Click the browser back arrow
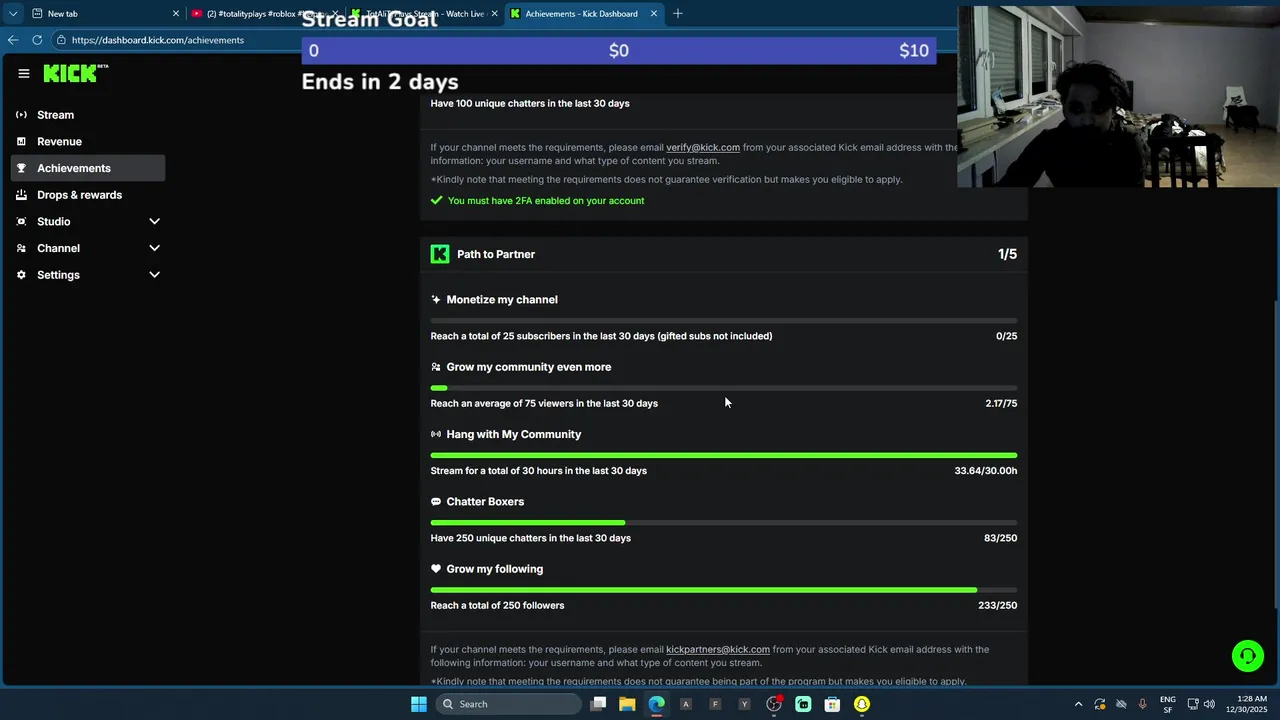 tap(12, 40)
